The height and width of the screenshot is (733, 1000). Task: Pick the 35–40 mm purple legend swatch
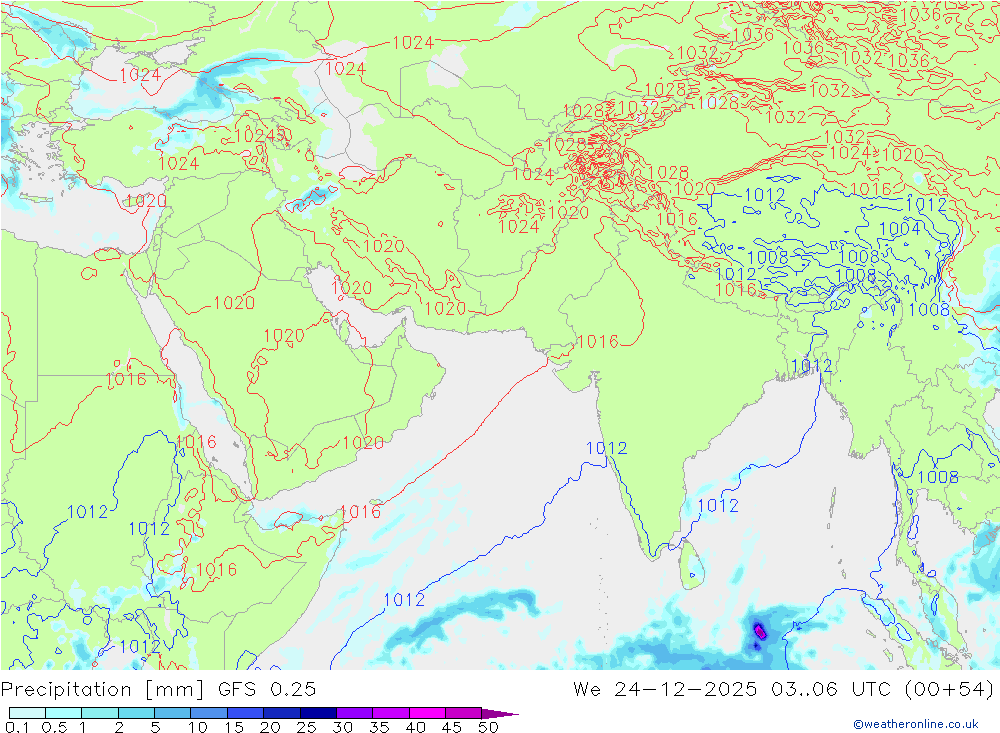(x=391, y=713)
